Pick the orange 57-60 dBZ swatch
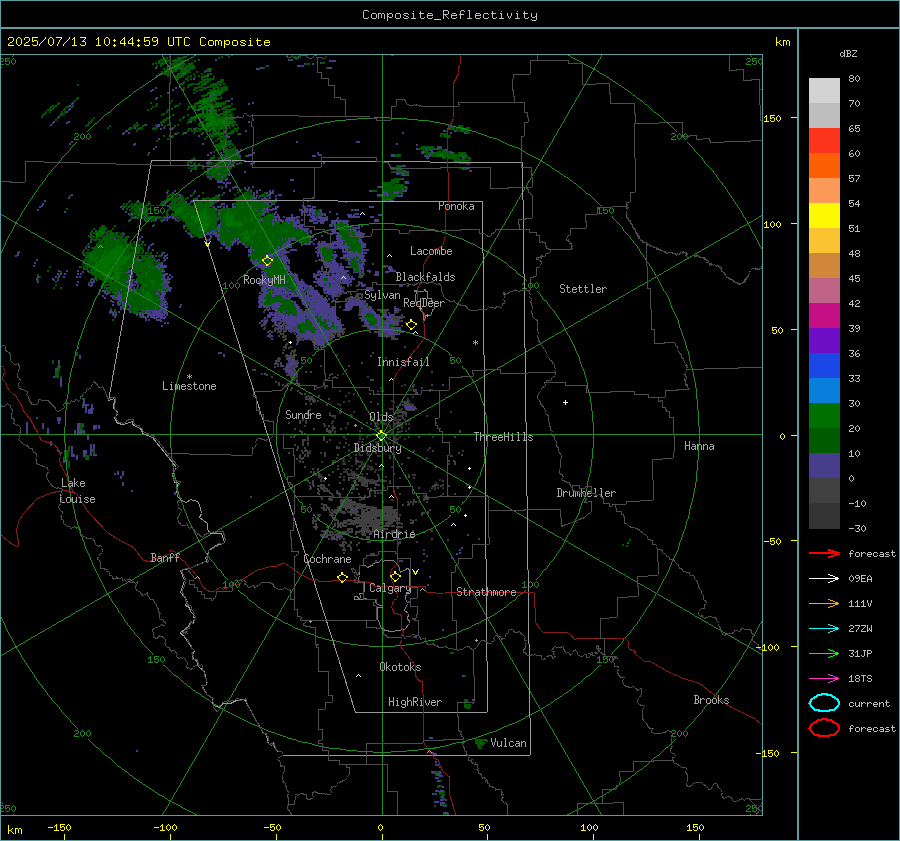This screenshot has height=841, width=900. click(824, 166)
